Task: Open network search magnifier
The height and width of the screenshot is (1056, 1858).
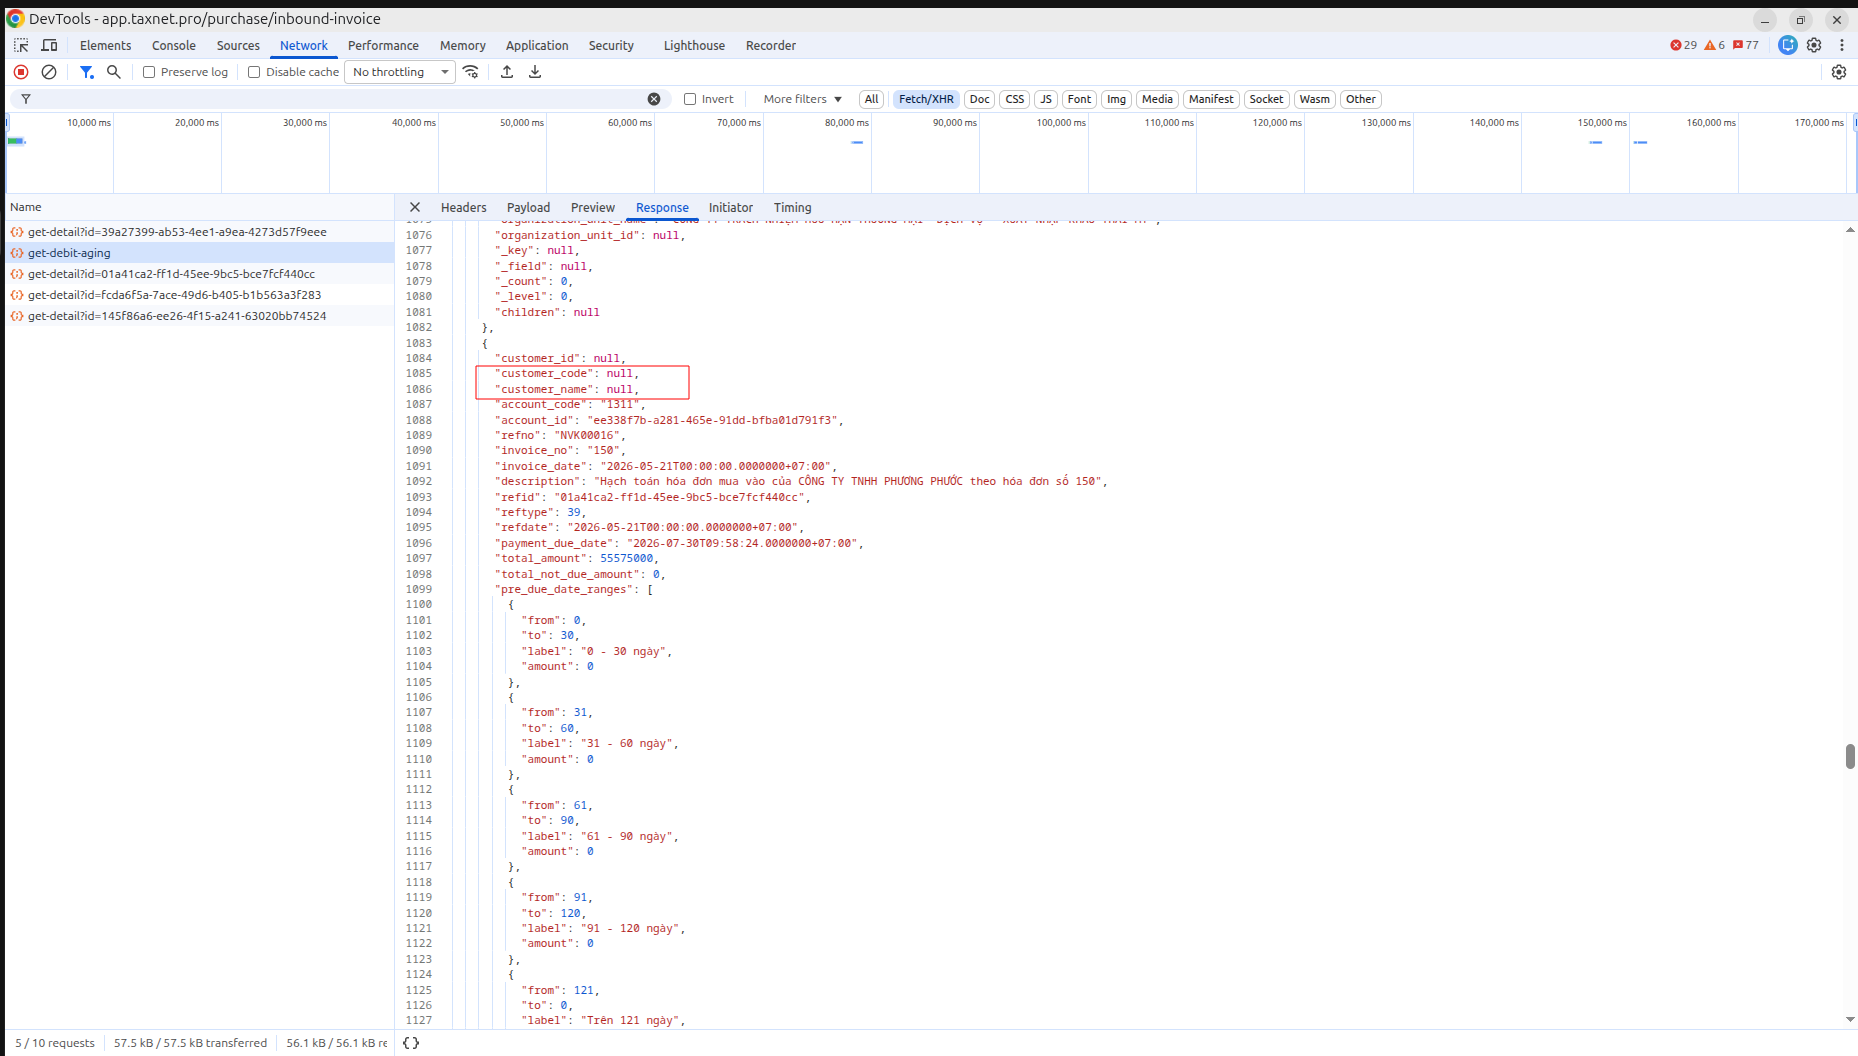Action: click(x=114, y=72)
